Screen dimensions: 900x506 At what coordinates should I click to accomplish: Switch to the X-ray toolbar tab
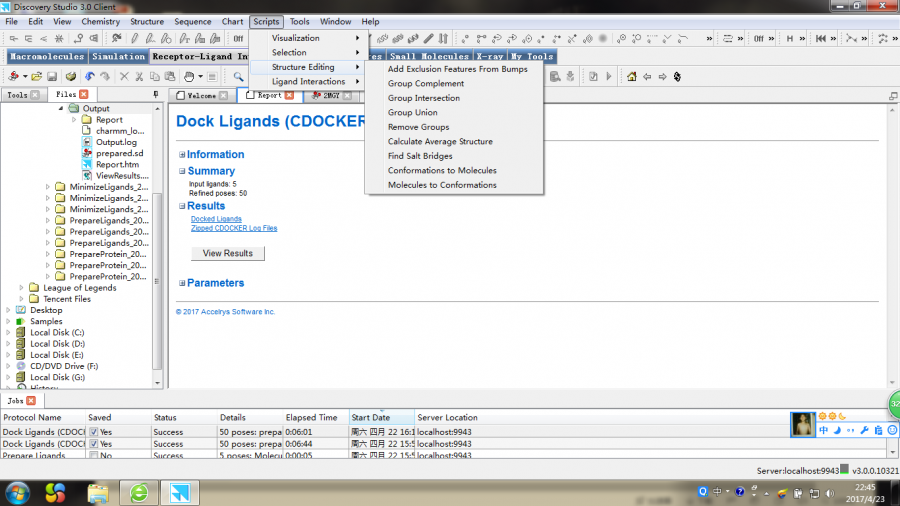click(x=489, y=56)
